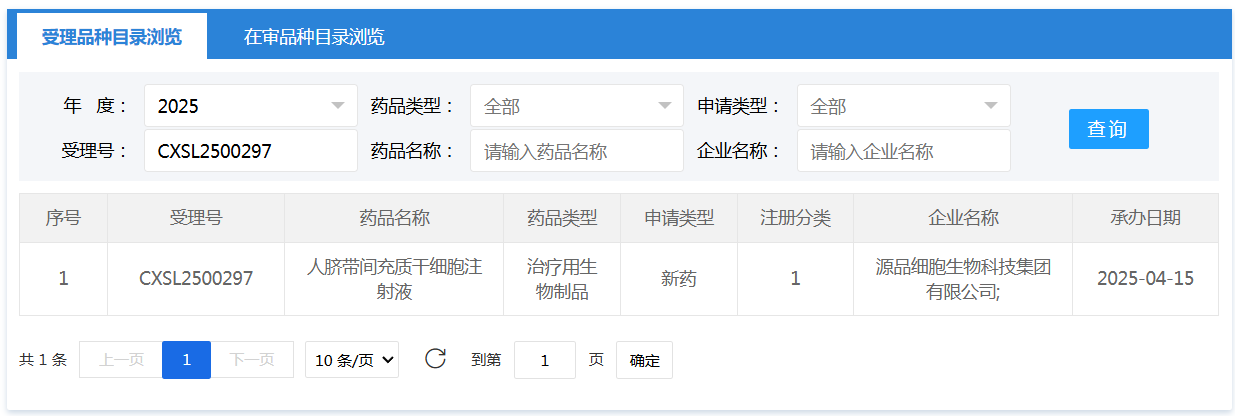Click the 共 1 条 total count text
The height and width of the screenshot is (416, 1235).
pyautogui.click(x=43, y=360)
